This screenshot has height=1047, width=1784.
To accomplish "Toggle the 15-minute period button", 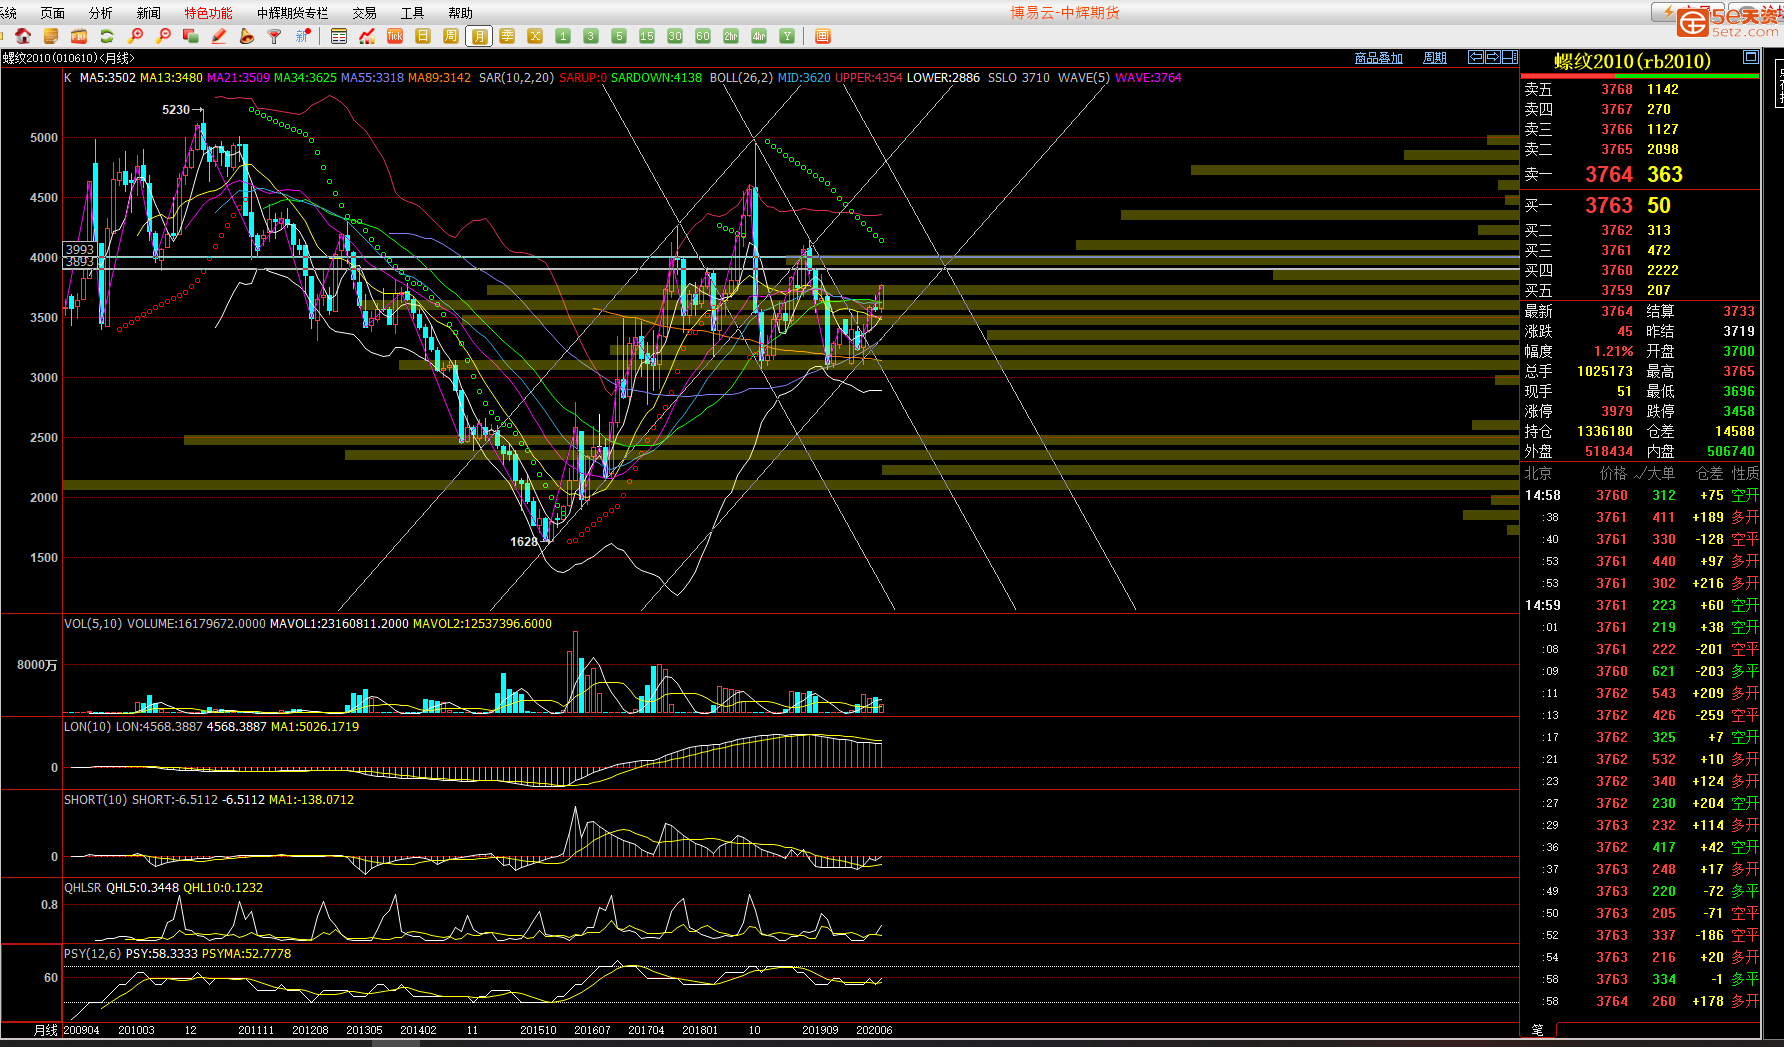I will click(x=647, y=36).
